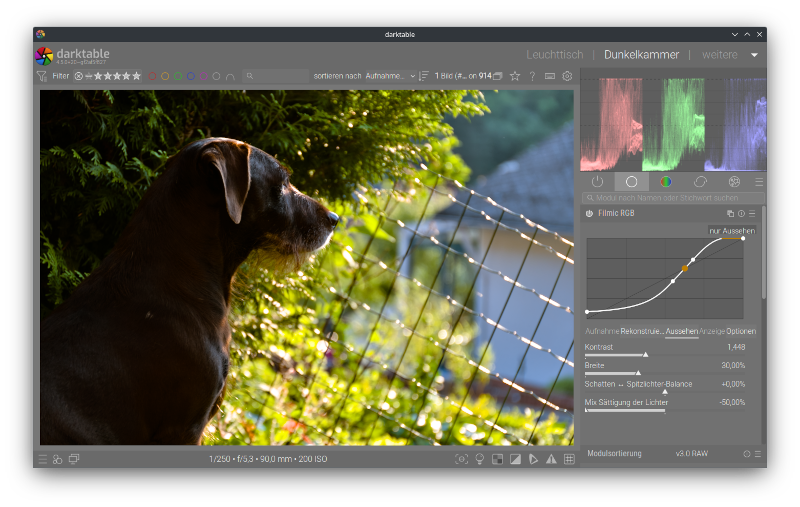Click the star icon in the top toolbar
This screenshot has height=507, width=800.
pyautogui.click(x=515, y=76)
